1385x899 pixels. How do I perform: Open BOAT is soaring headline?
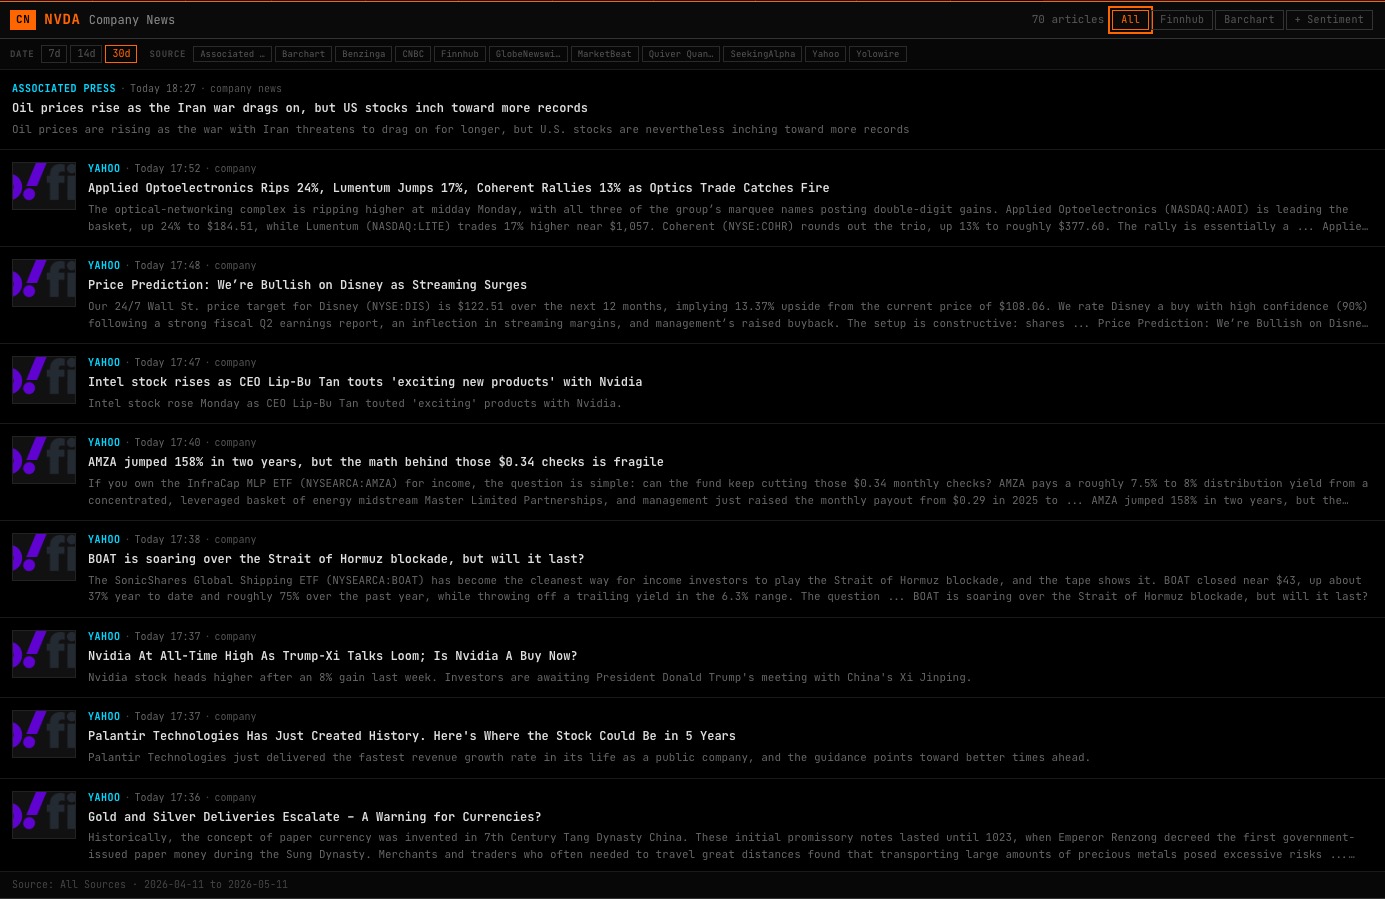[x=336, y=559]
